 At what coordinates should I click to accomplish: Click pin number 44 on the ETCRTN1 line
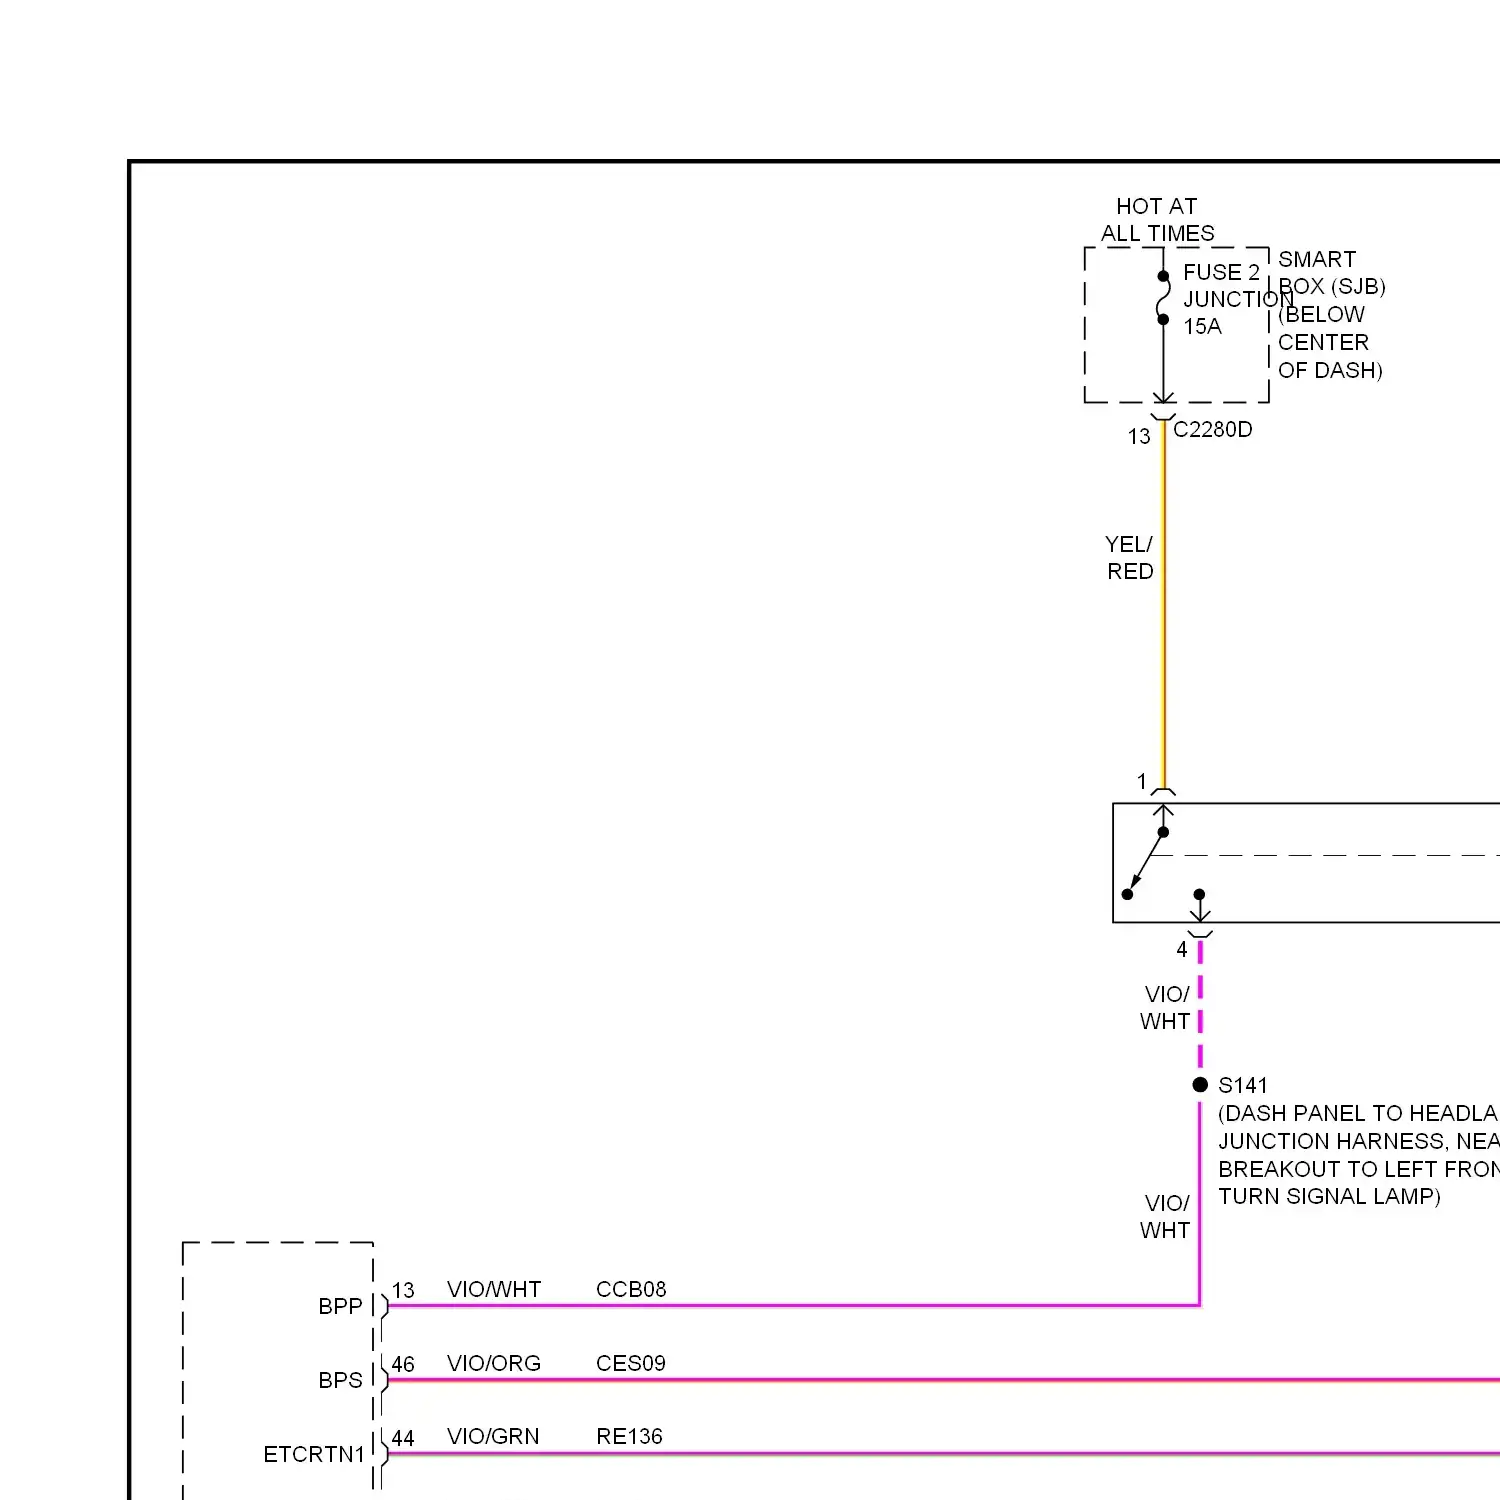(x=403, y=1438)
